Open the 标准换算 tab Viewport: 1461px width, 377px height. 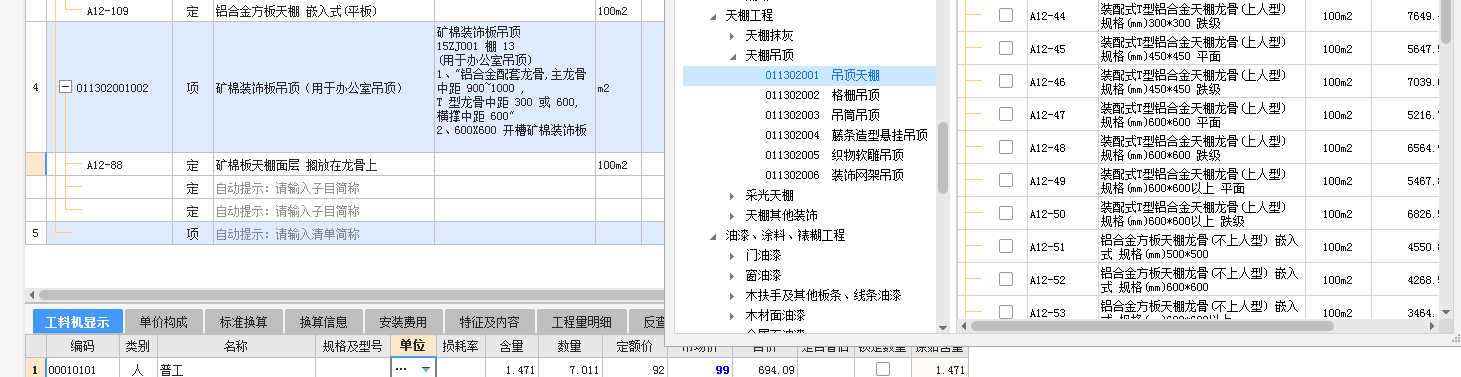[244, 322]
